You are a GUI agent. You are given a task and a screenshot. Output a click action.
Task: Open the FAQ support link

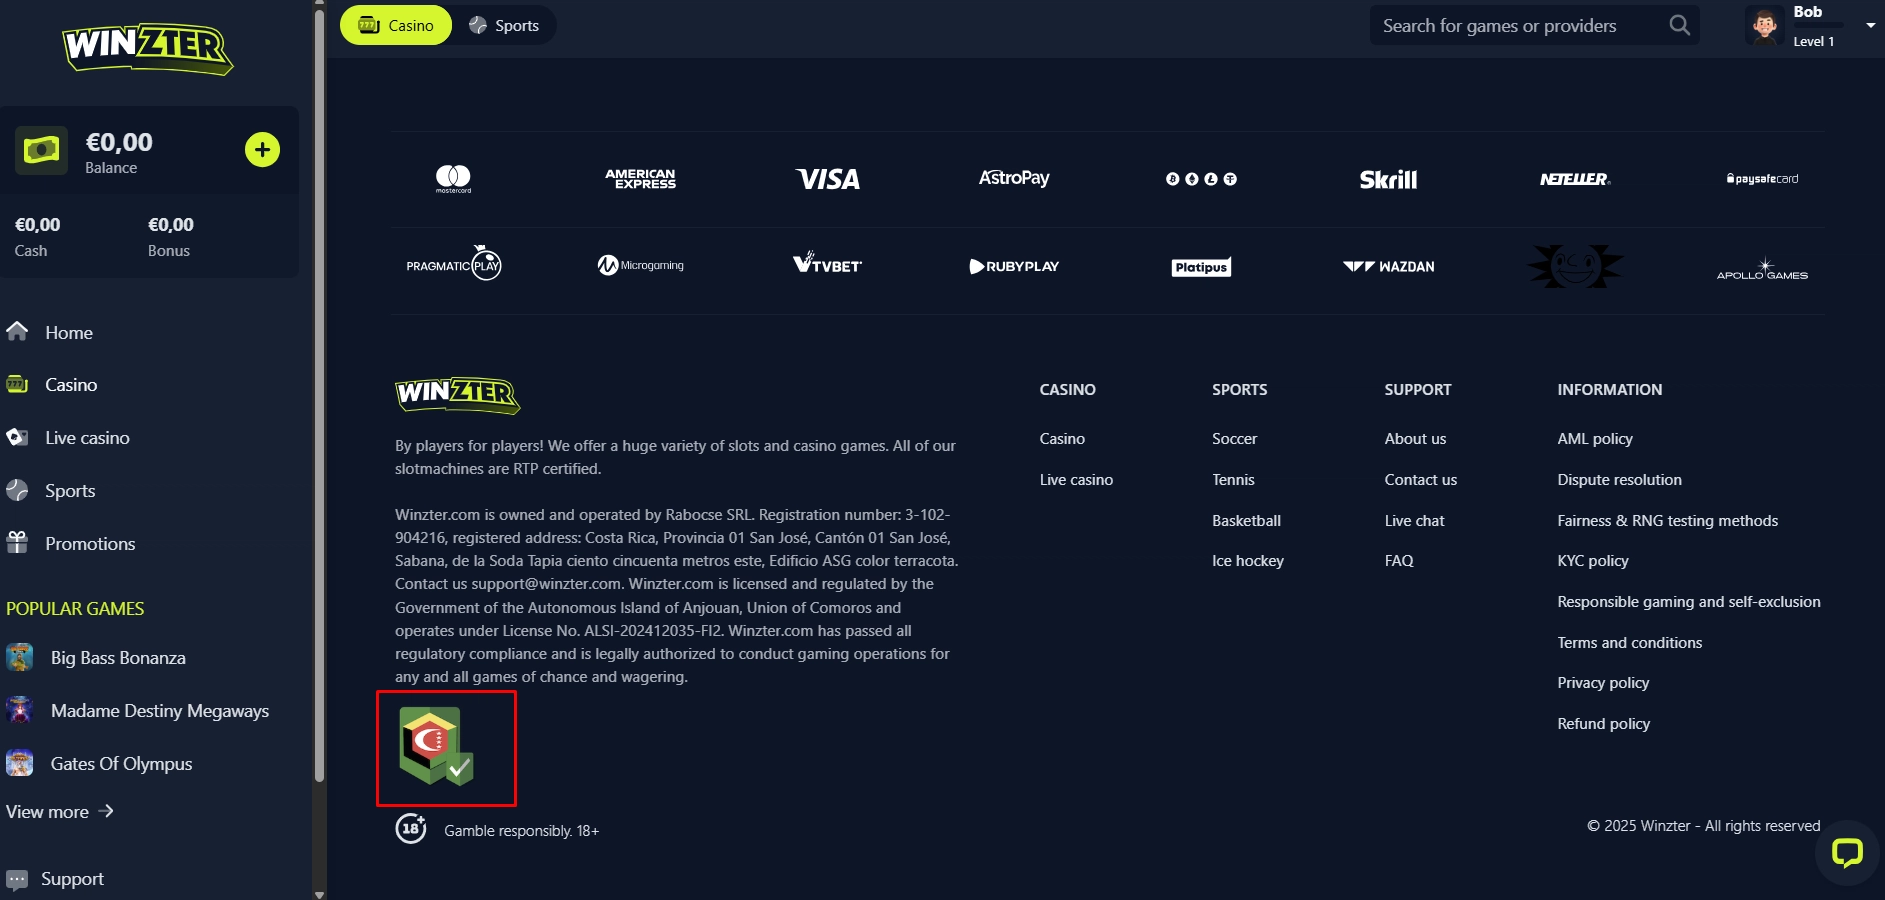1398,561
